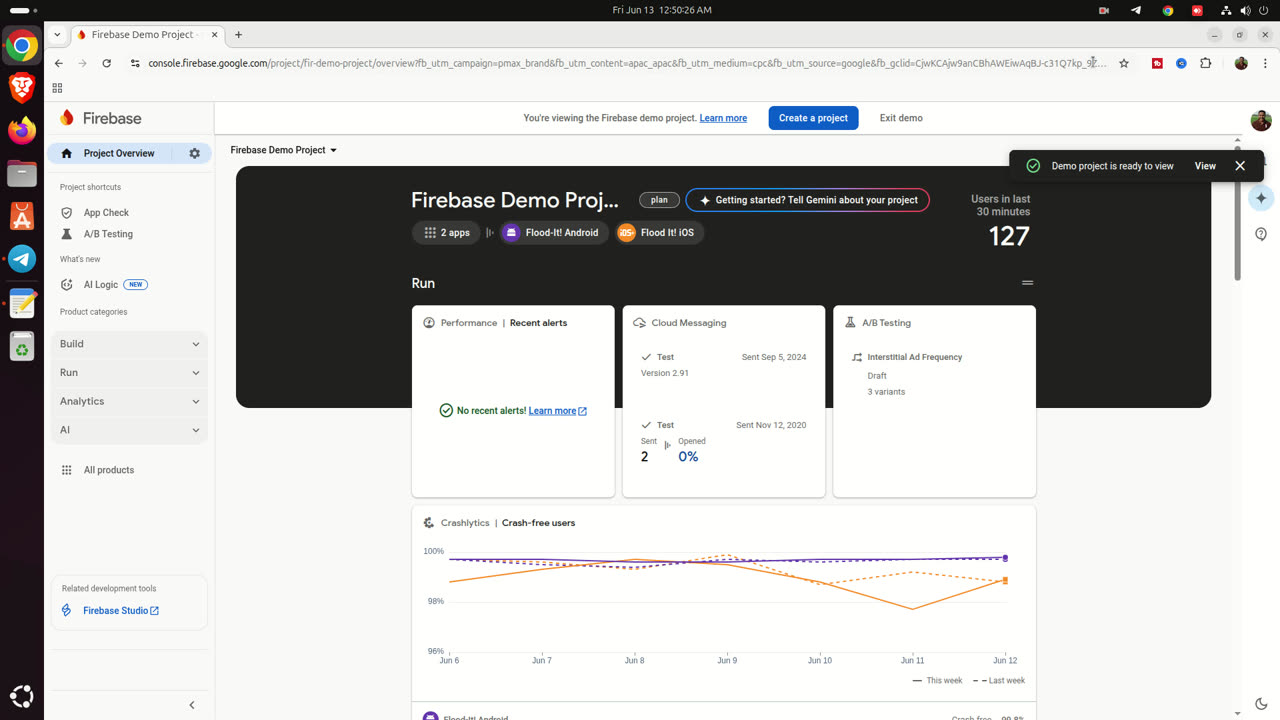The height and width of the screenshot is (720, 1280).
Task: Open AI Logic in sidebar
Action: click(x=101, y=284)
